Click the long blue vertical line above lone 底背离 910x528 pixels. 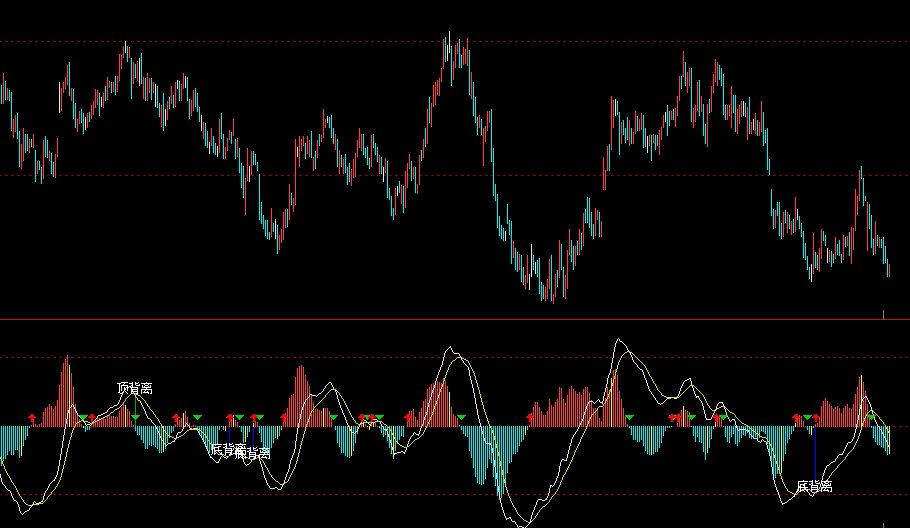[x=815, y=454]
